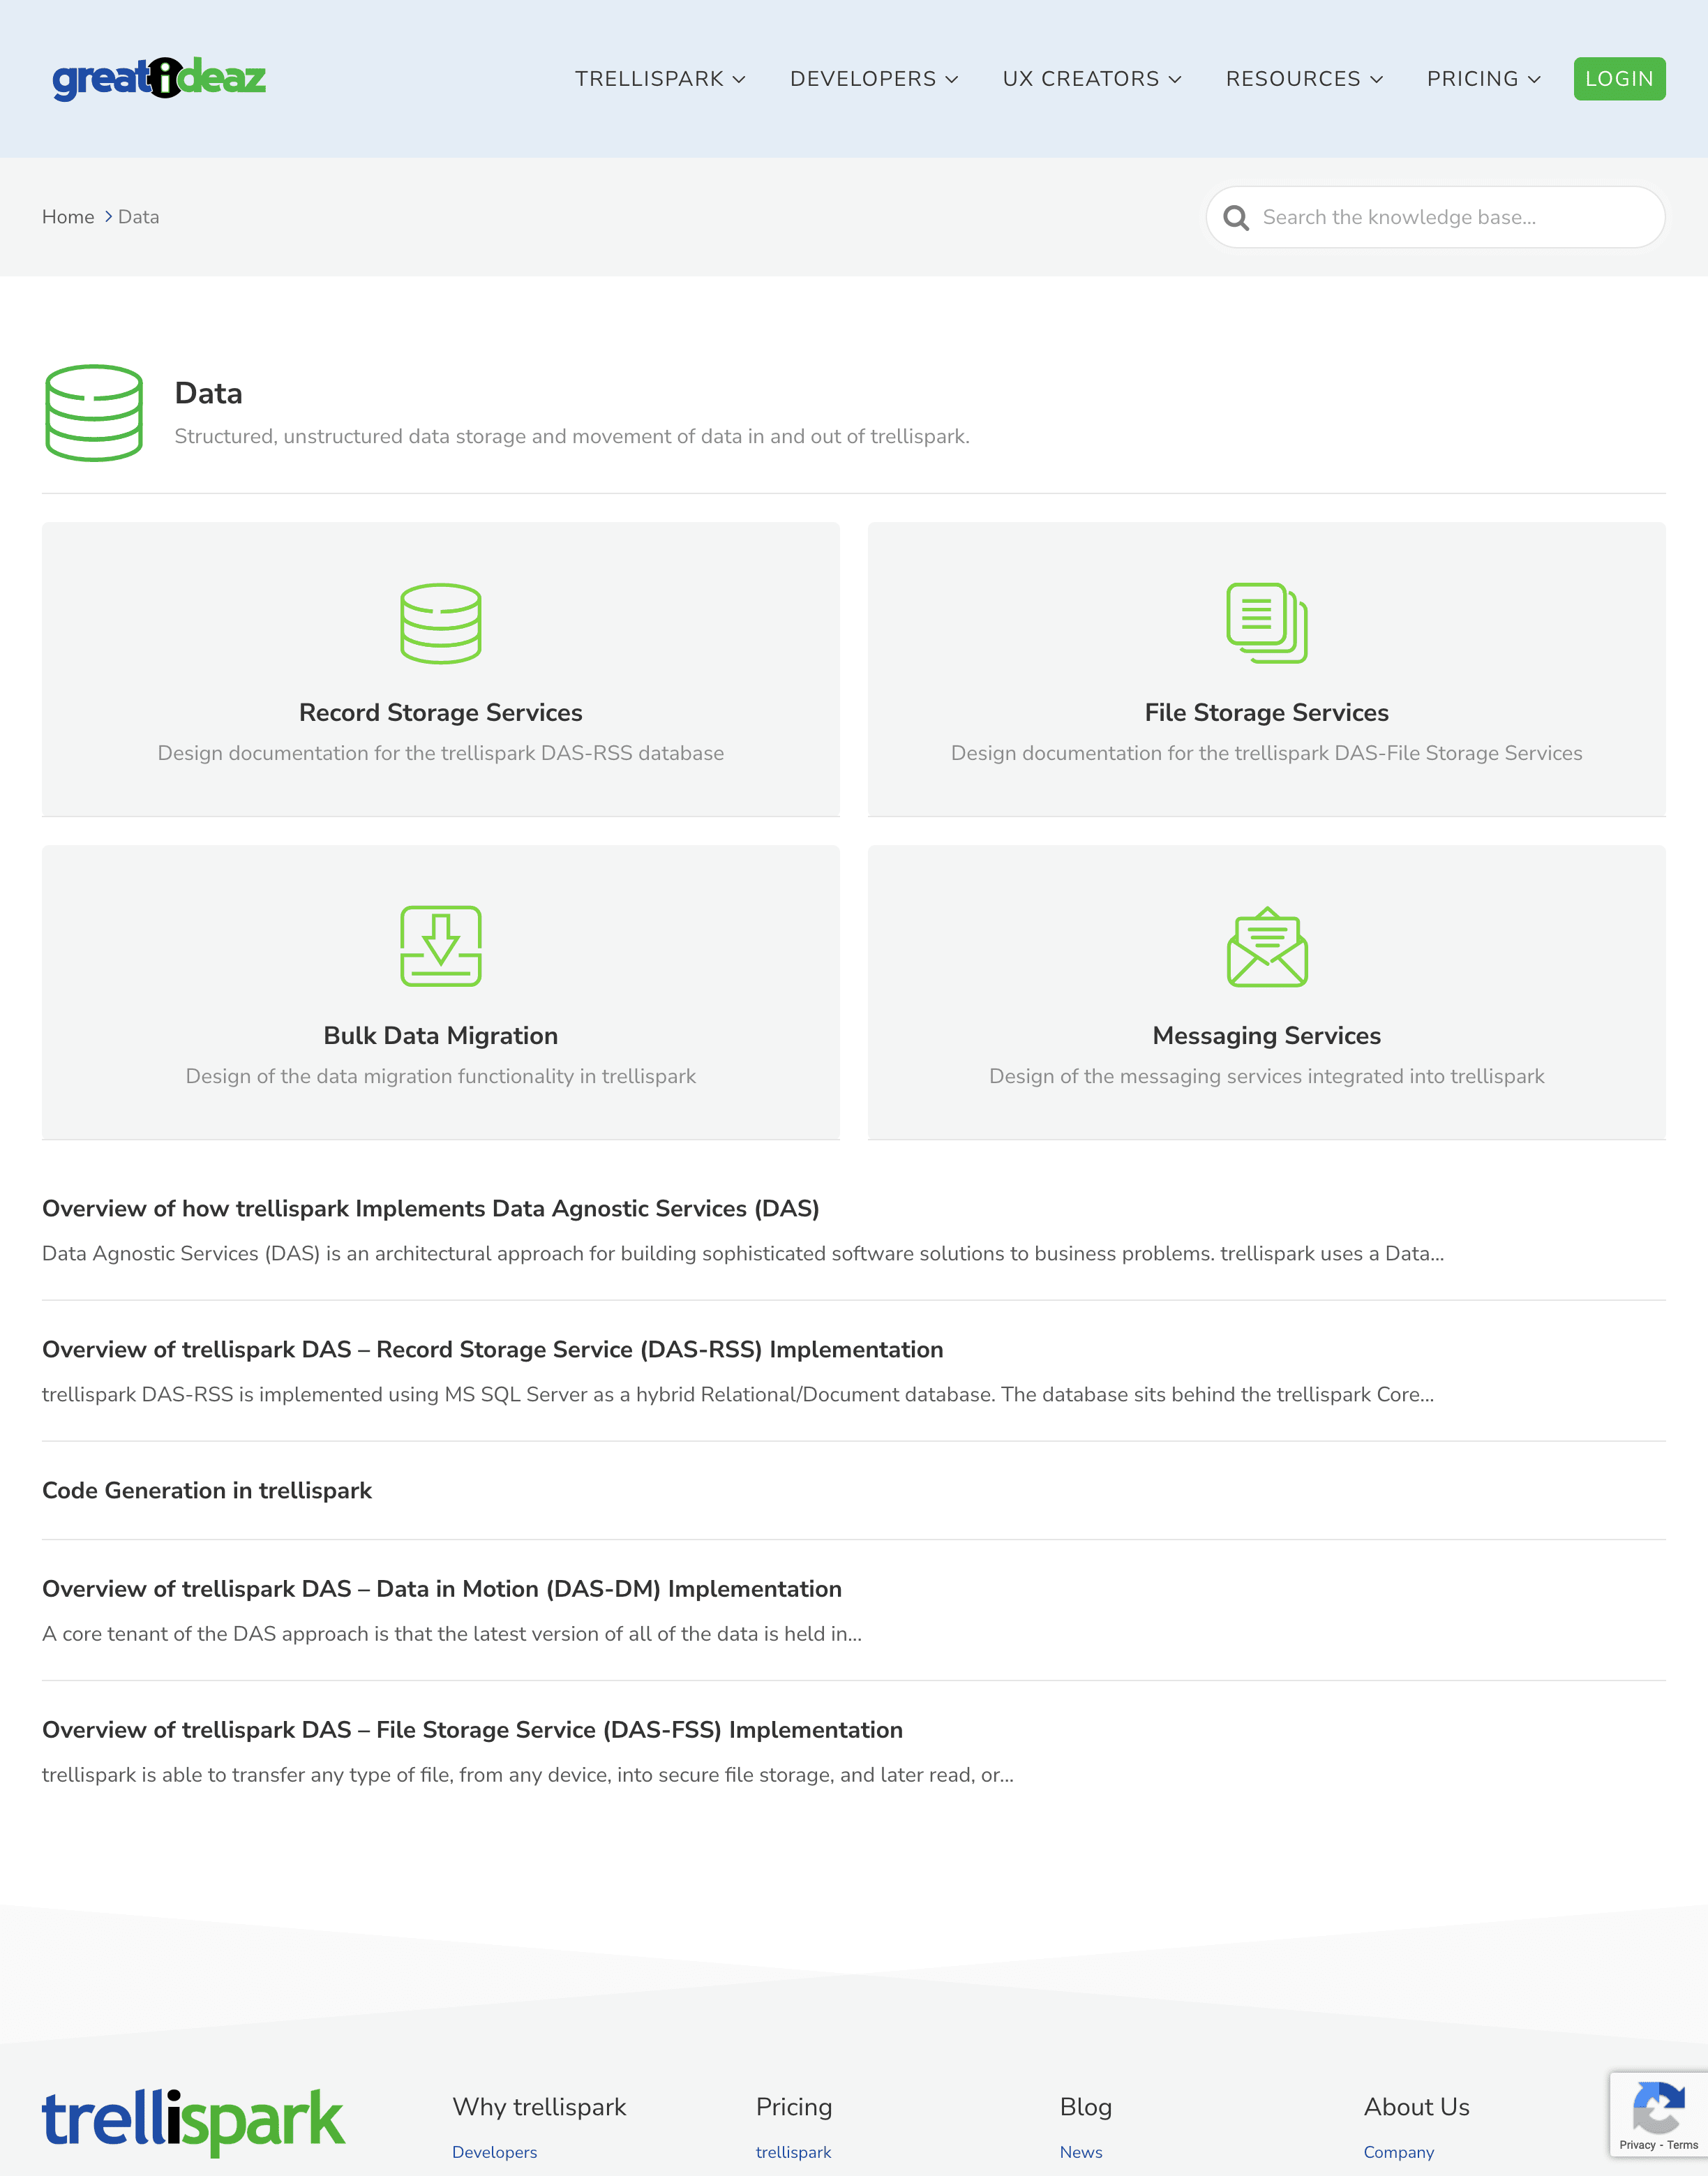Go to Home breadcrumb link
The height and width of the screenshot is (2176, 1708).
(68, 217)
